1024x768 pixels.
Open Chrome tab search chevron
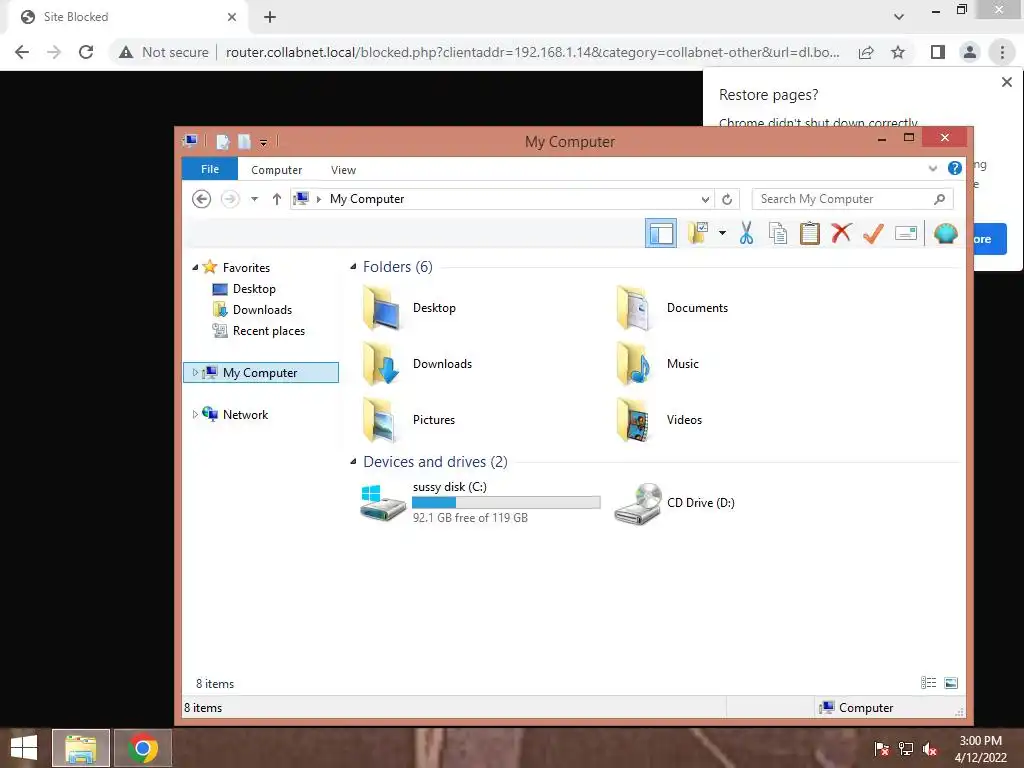pos(899,17)
